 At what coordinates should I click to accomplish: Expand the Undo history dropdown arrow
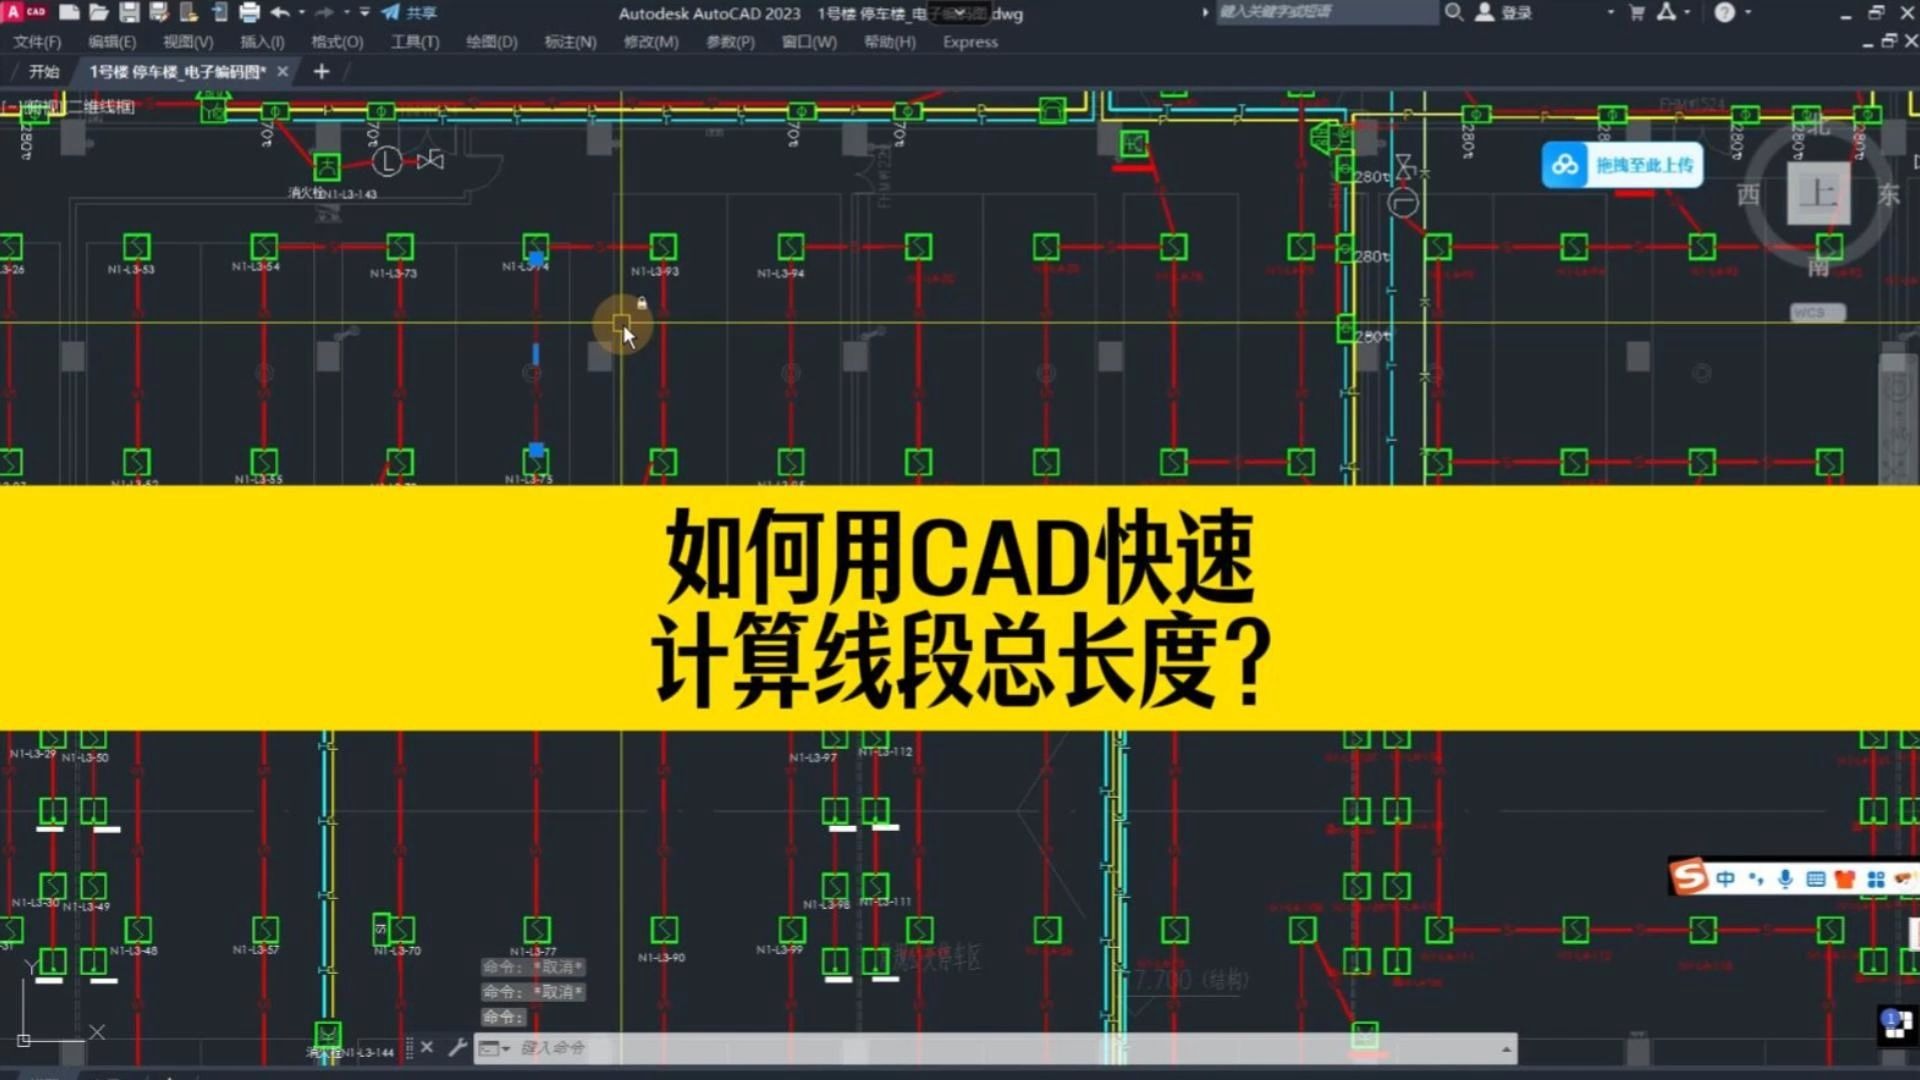[302, 14]
